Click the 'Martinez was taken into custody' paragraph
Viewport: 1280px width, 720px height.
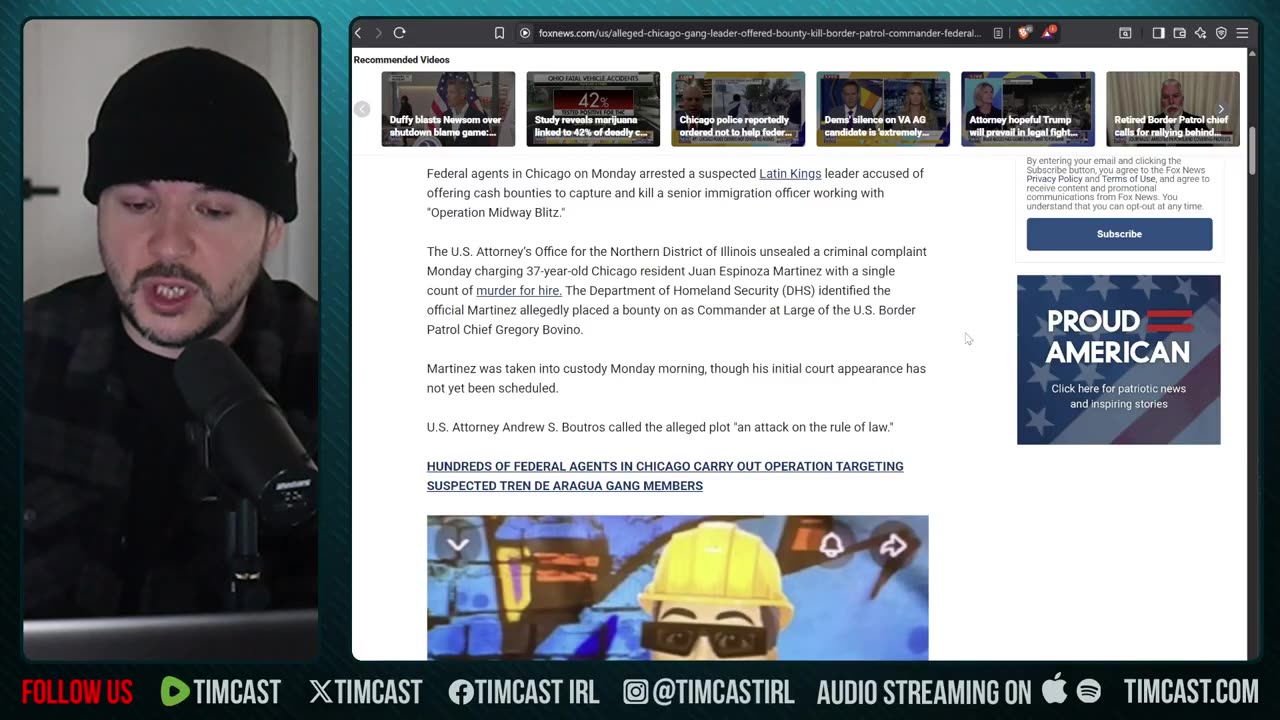tap(676, 378)
